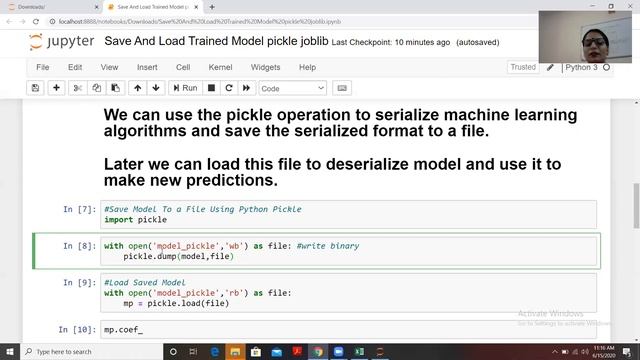Viewport: 640px width, 360px height.
Task: Copy selected cells icon
Action: pyautogui.click(x=96, y=88)
